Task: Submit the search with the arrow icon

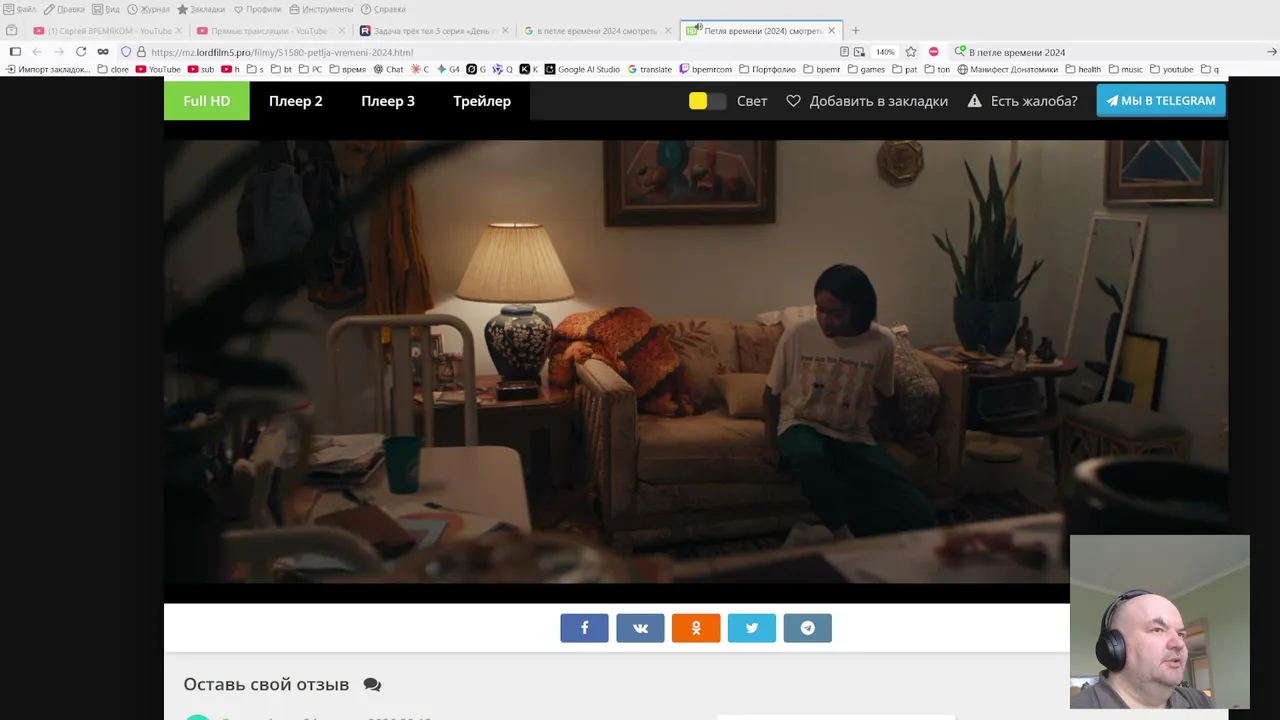Action: 1272,52
